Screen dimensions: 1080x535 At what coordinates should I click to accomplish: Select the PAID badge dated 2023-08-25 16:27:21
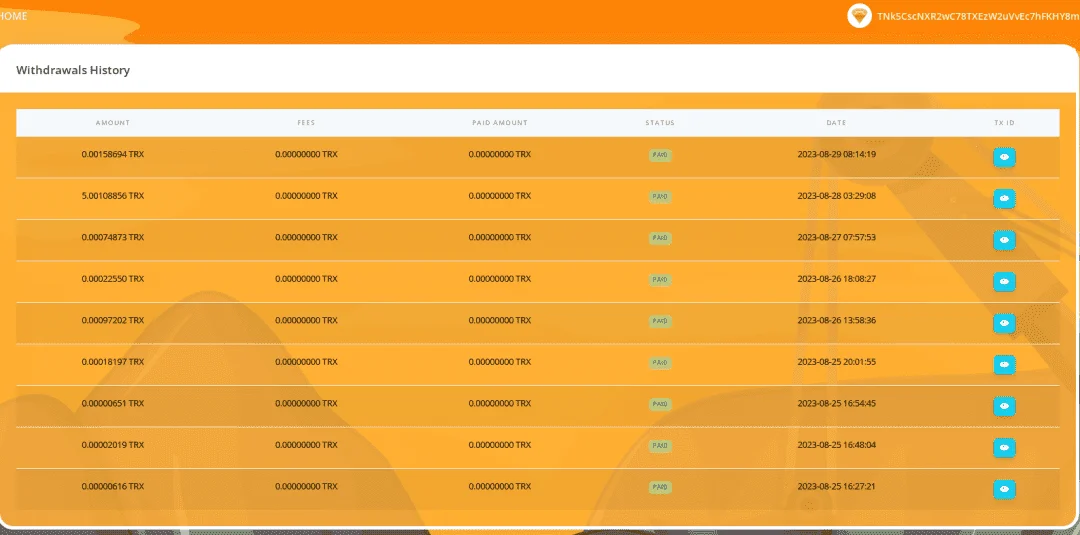(x=660, y=487)
